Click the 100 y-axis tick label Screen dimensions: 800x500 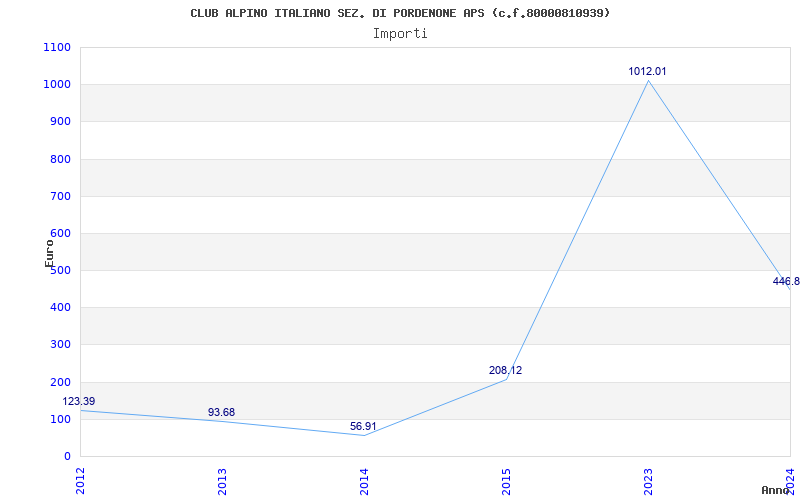pos(61,419)
